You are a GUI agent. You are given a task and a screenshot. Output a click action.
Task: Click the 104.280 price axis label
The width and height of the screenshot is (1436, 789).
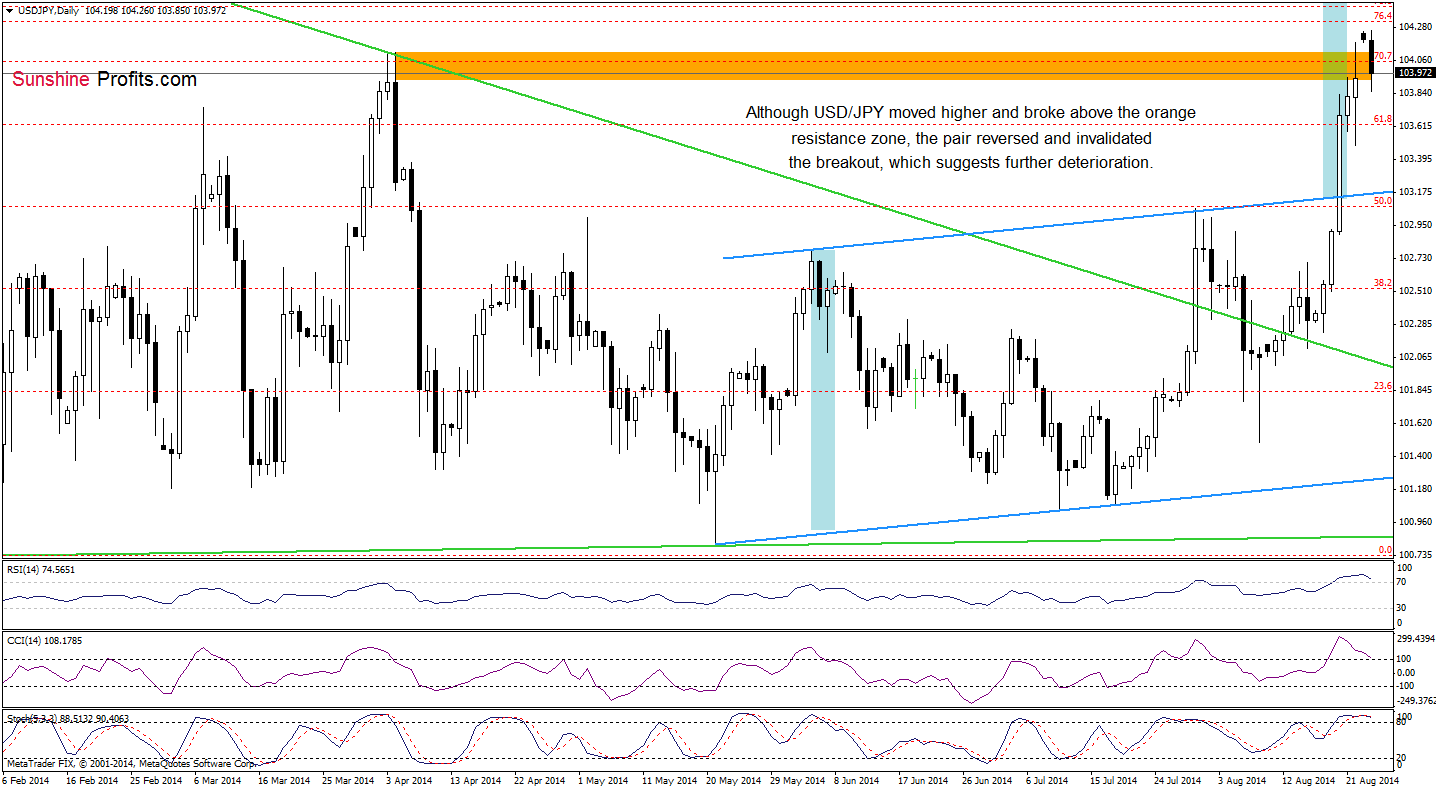point(1414,26)
